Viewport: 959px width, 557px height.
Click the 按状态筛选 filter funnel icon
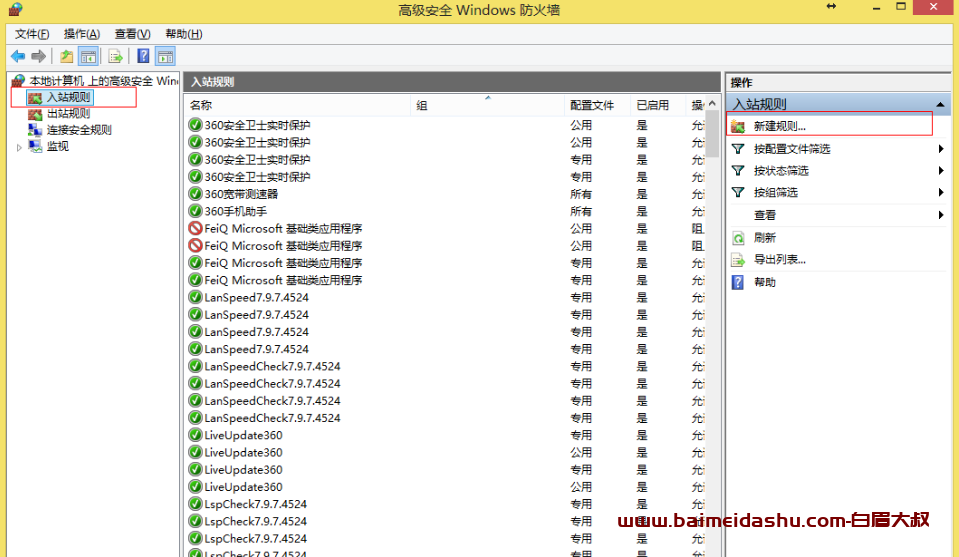coord(739,170)
